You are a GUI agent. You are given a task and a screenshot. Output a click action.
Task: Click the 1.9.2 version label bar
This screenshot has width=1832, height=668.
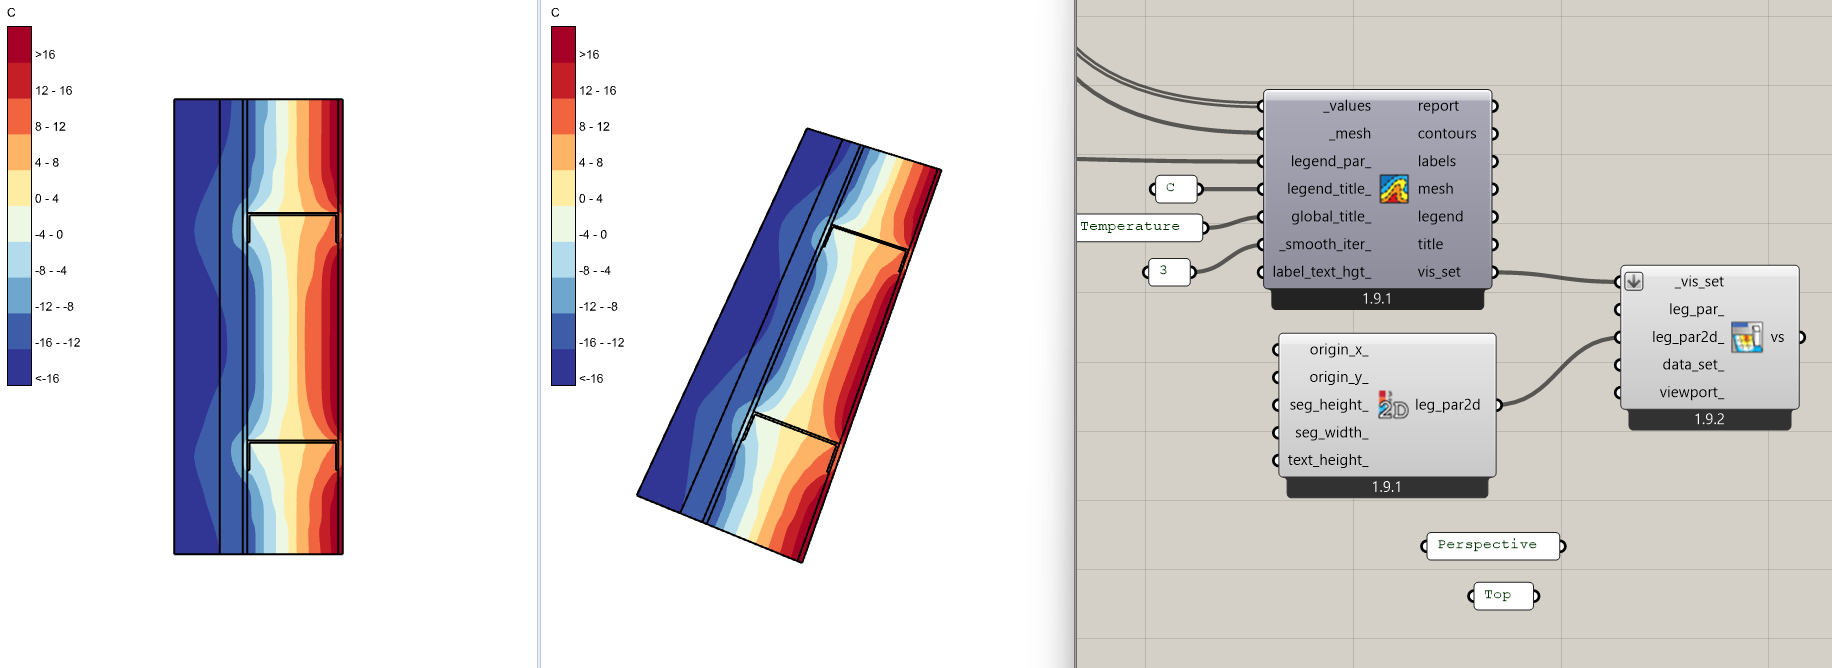1709,419
